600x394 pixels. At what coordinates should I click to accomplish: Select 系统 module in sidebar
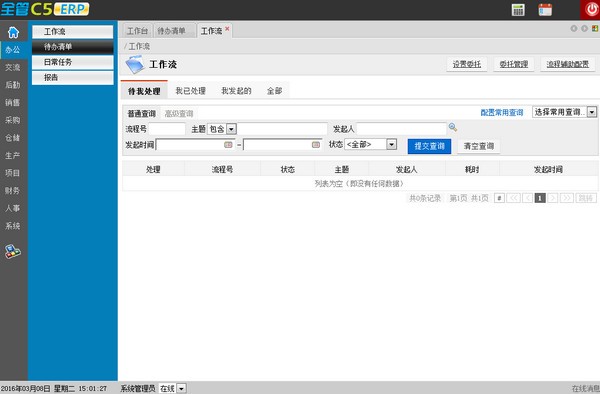click(14, 226)
